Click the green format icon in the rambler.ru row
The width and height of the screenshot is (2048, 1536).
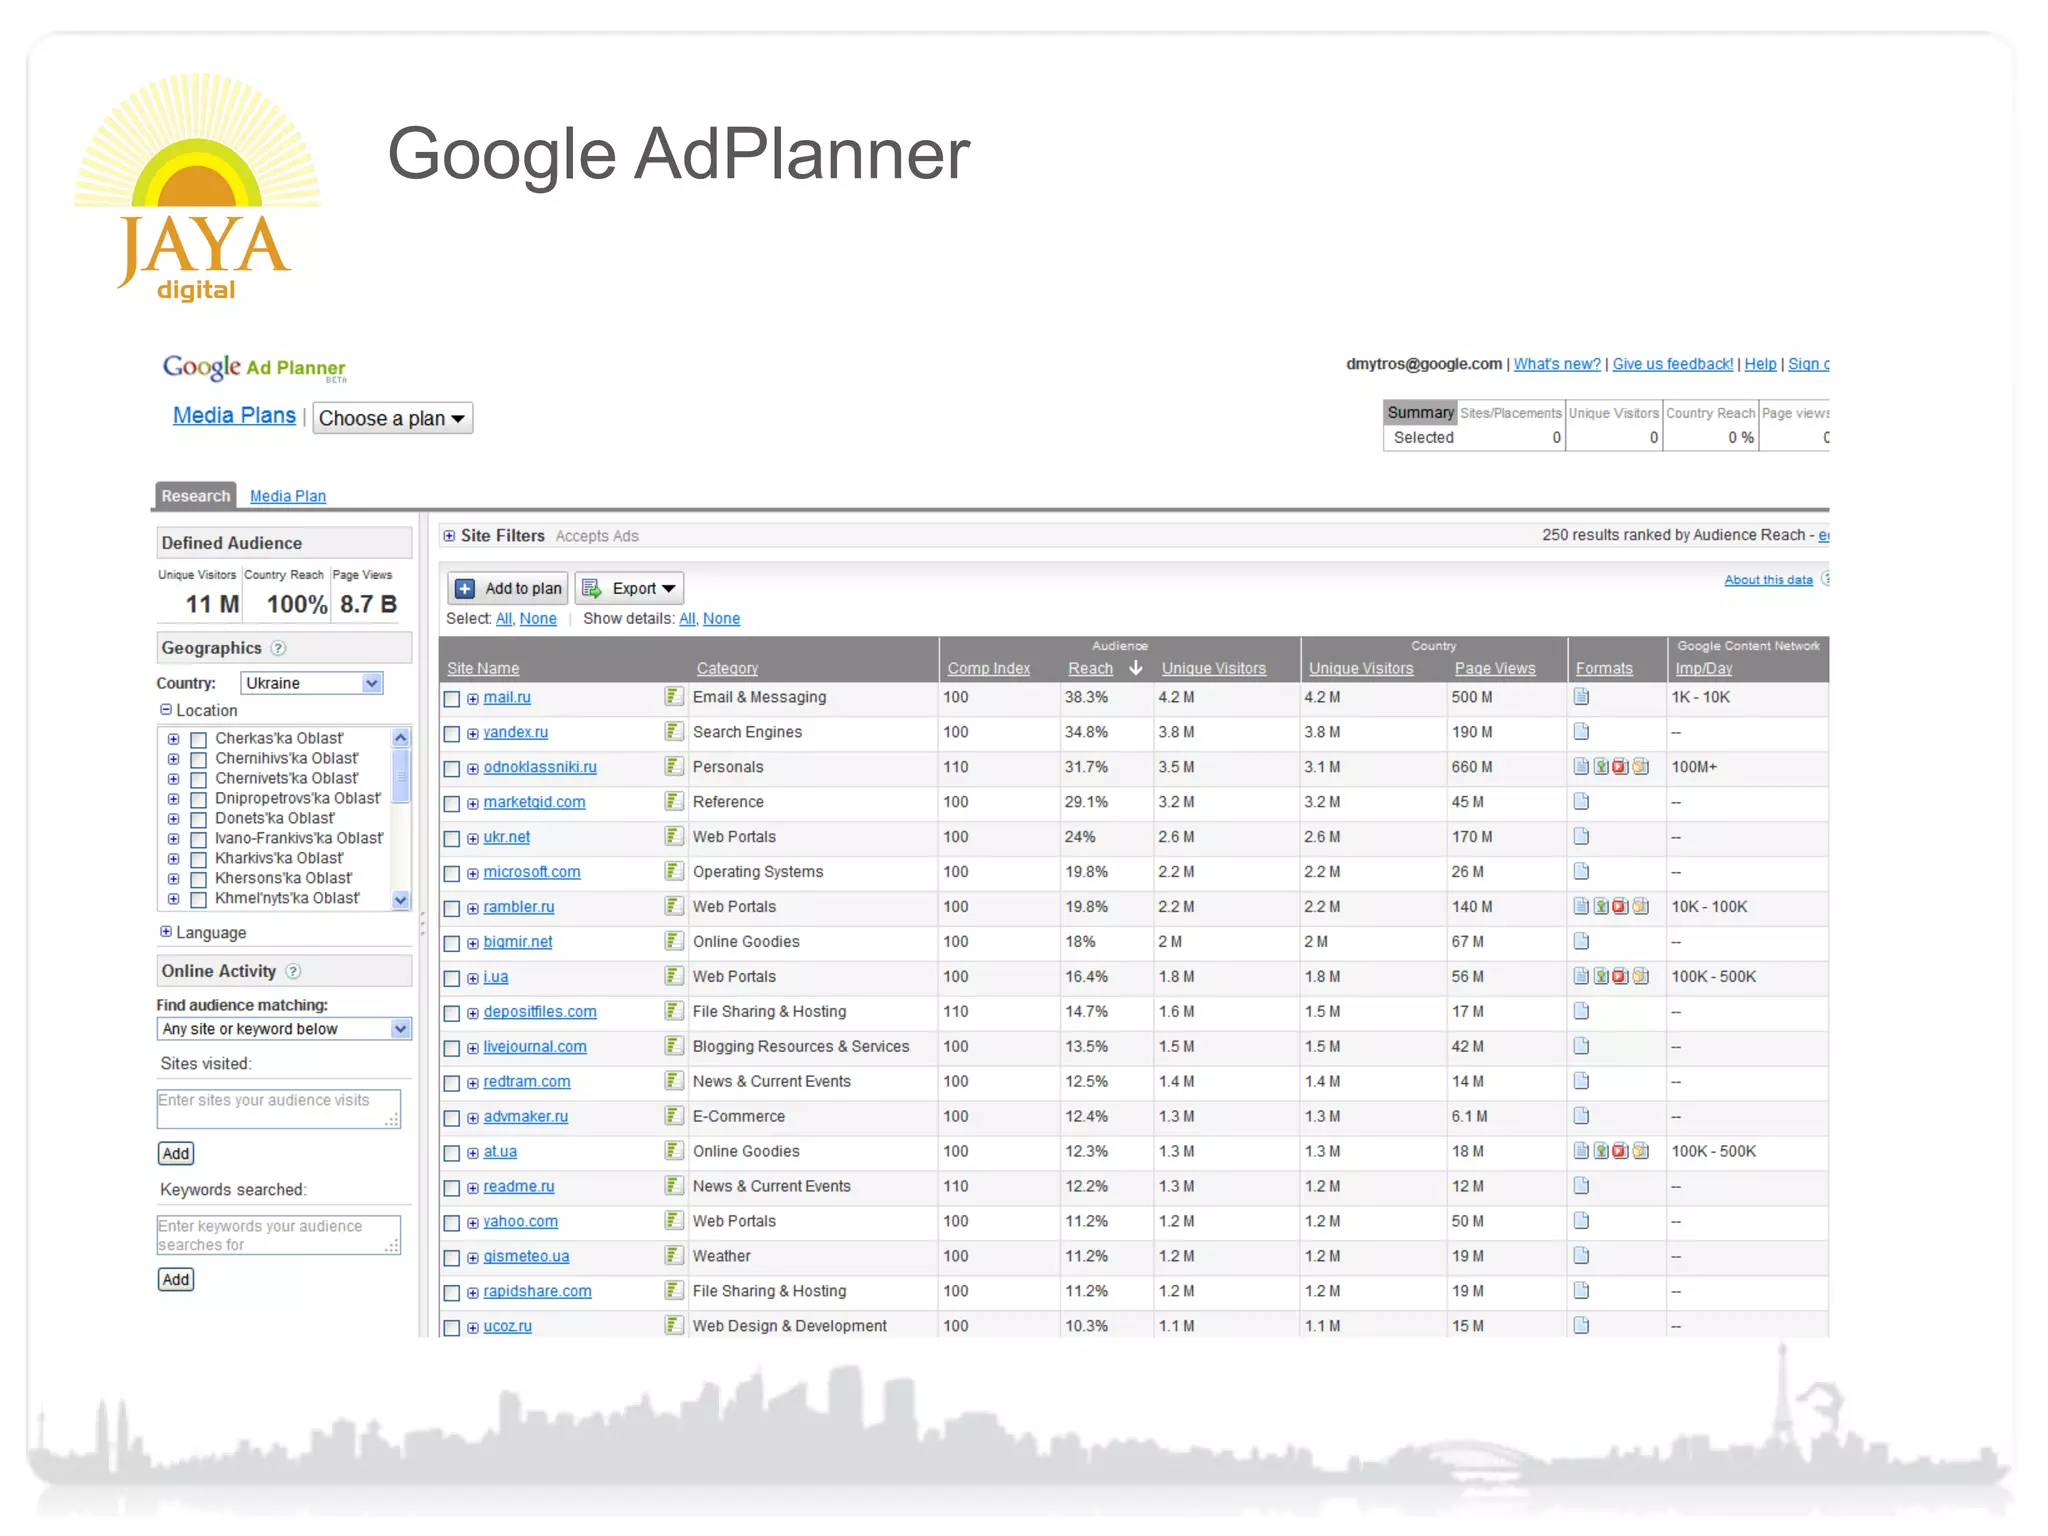(1601, 906)
